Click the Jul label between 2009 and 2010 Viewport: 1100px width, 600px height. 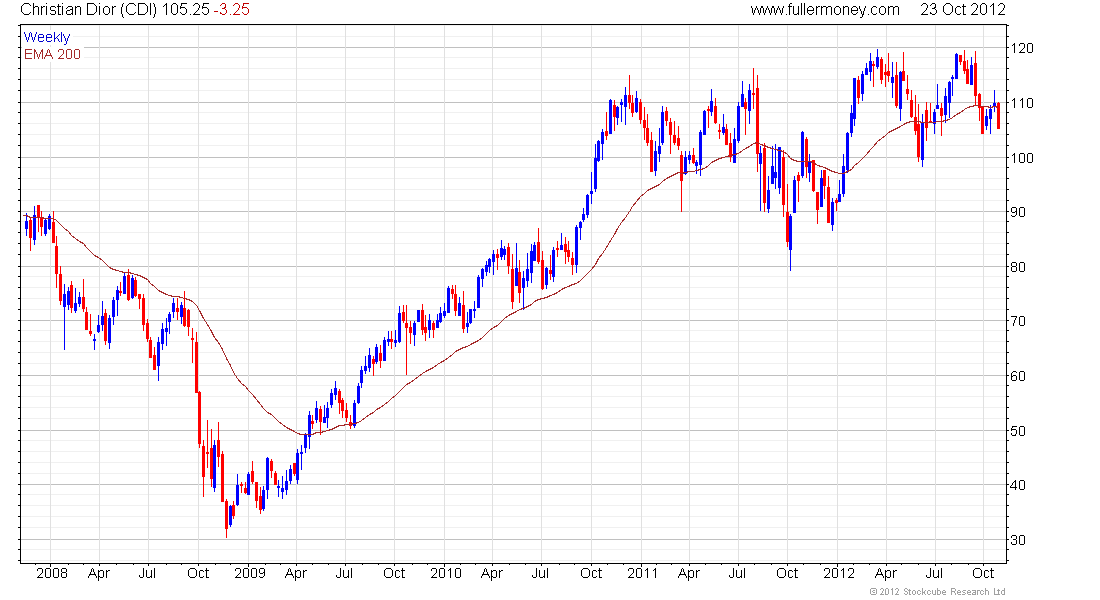344,573
